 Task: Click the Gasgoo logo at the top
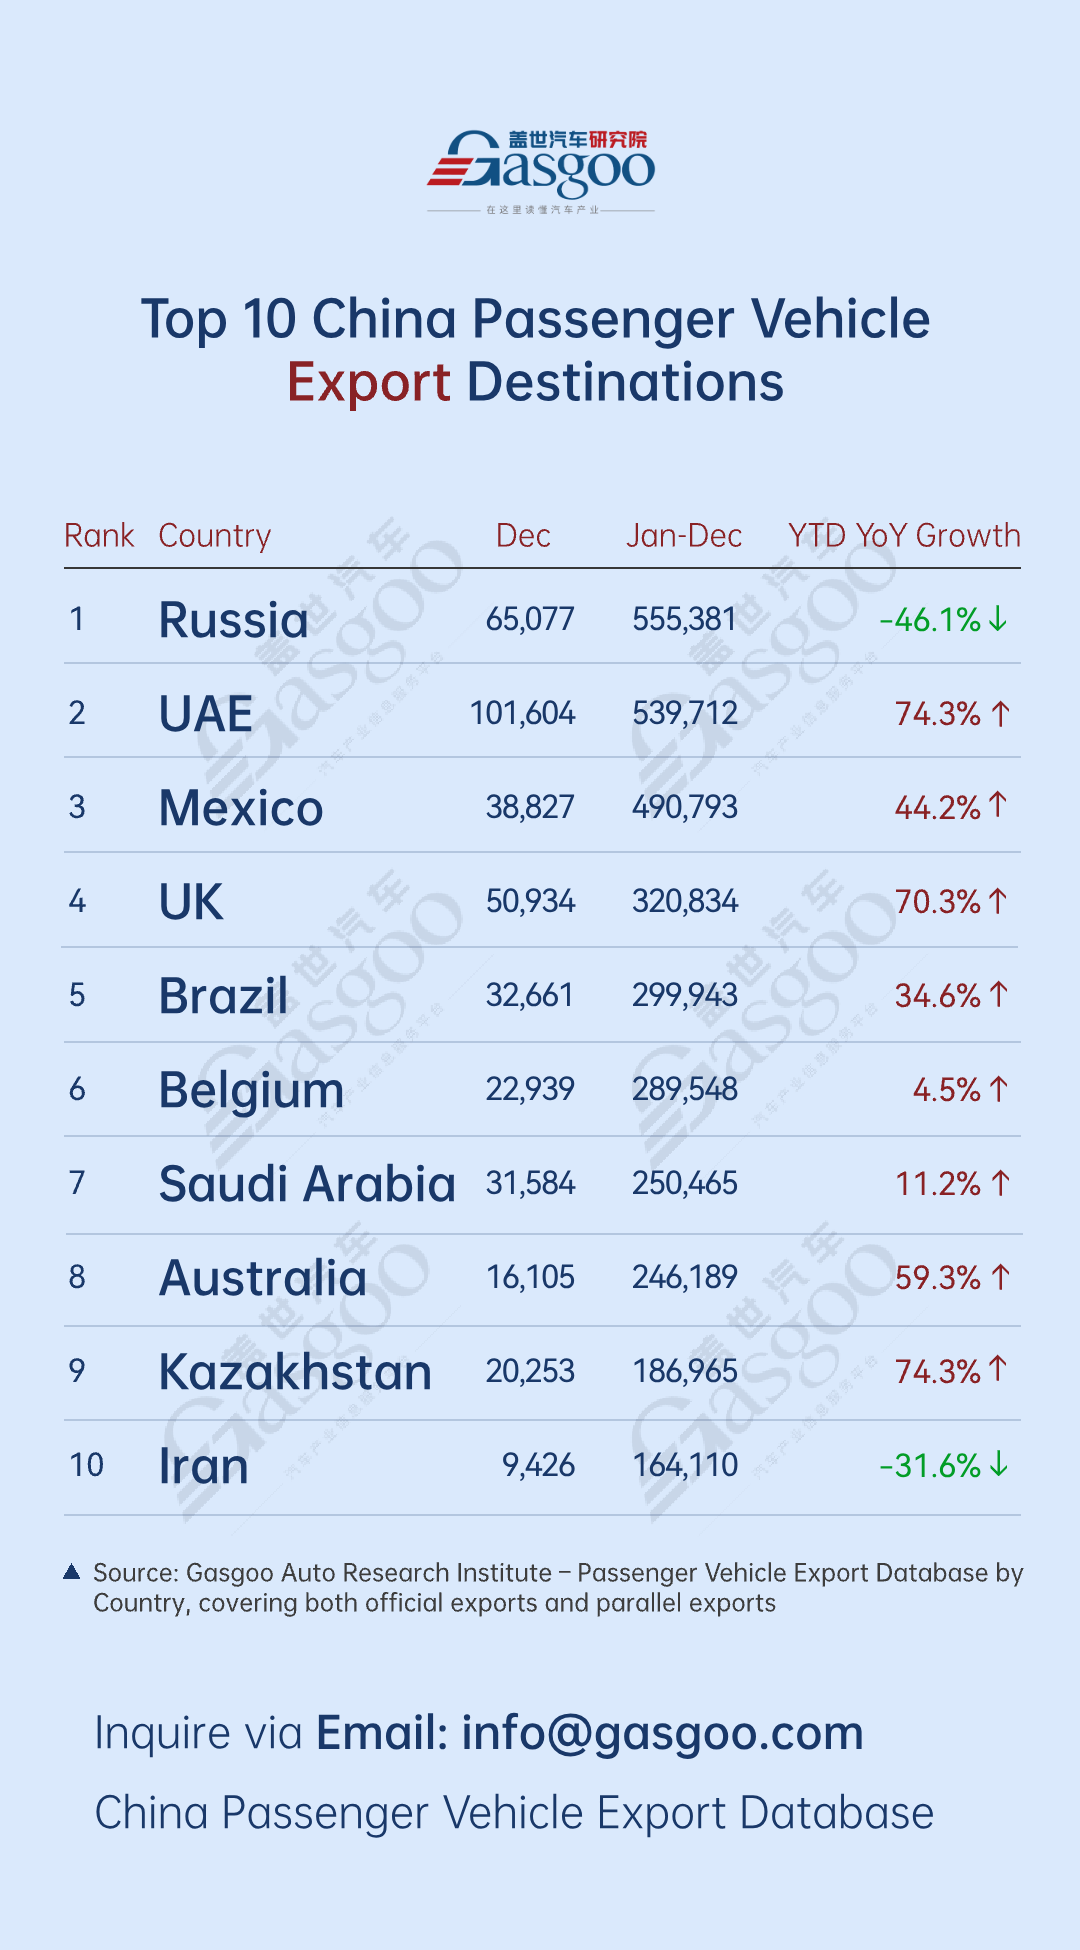pyautogui.click(x=541, y=167)
